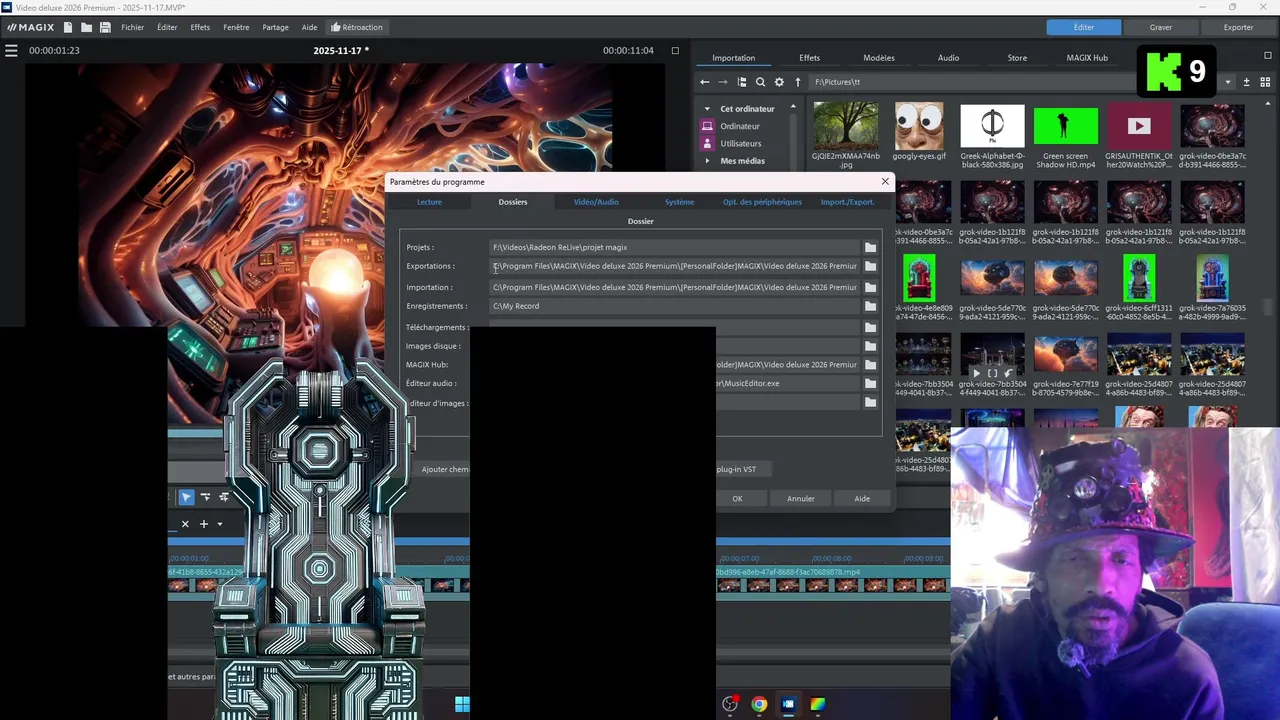This screenshot has width=1280, height=720.
Task: Save the project with the floppy disk icon
Action: pyautogui.click(x=105, y=27)
